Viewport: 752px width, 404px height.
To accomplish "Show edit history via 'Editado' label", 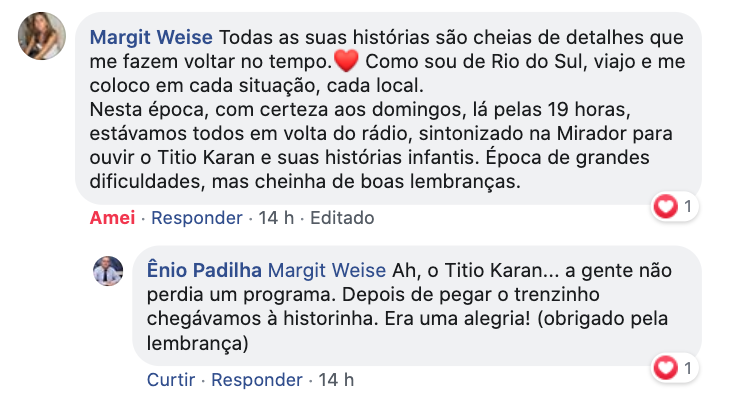I will click(341, 218).
